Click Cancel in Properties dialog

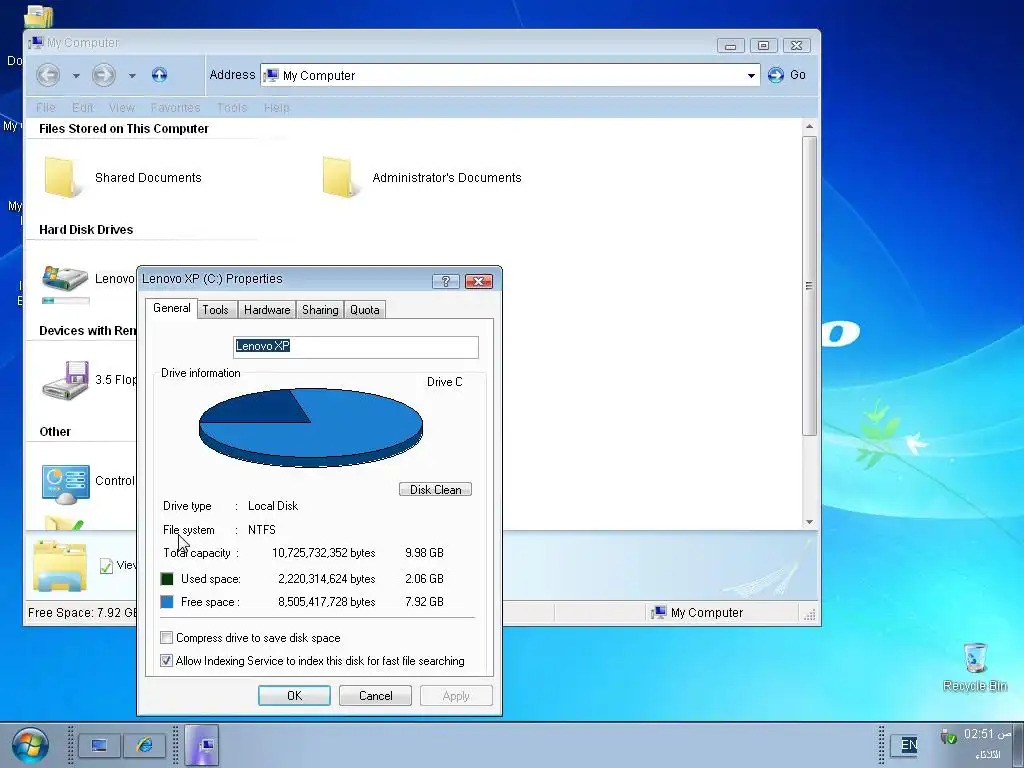click(x=376, y=696)
